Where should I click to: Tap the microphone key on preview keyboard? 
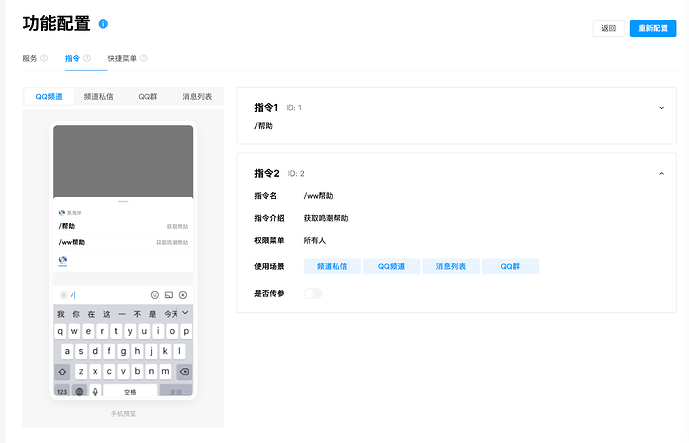click(96, 391)
